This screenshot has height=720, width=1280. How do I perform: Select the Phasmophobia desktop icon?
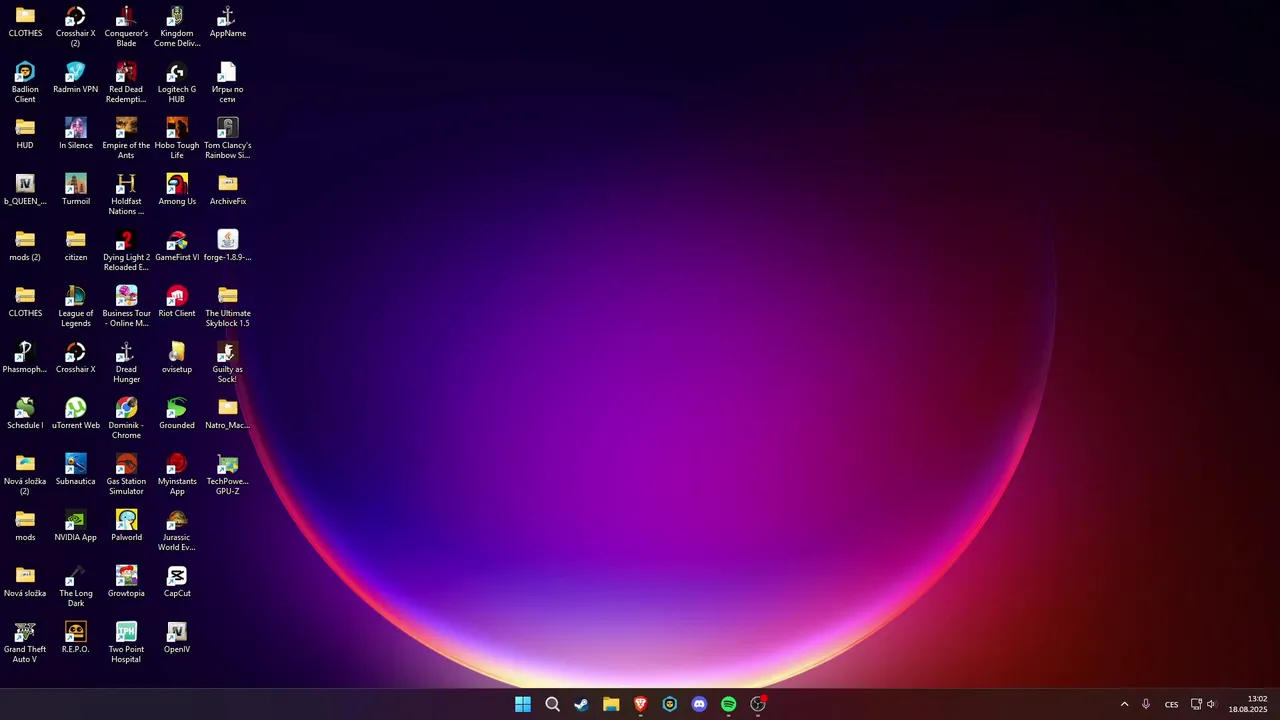point(25,358)
